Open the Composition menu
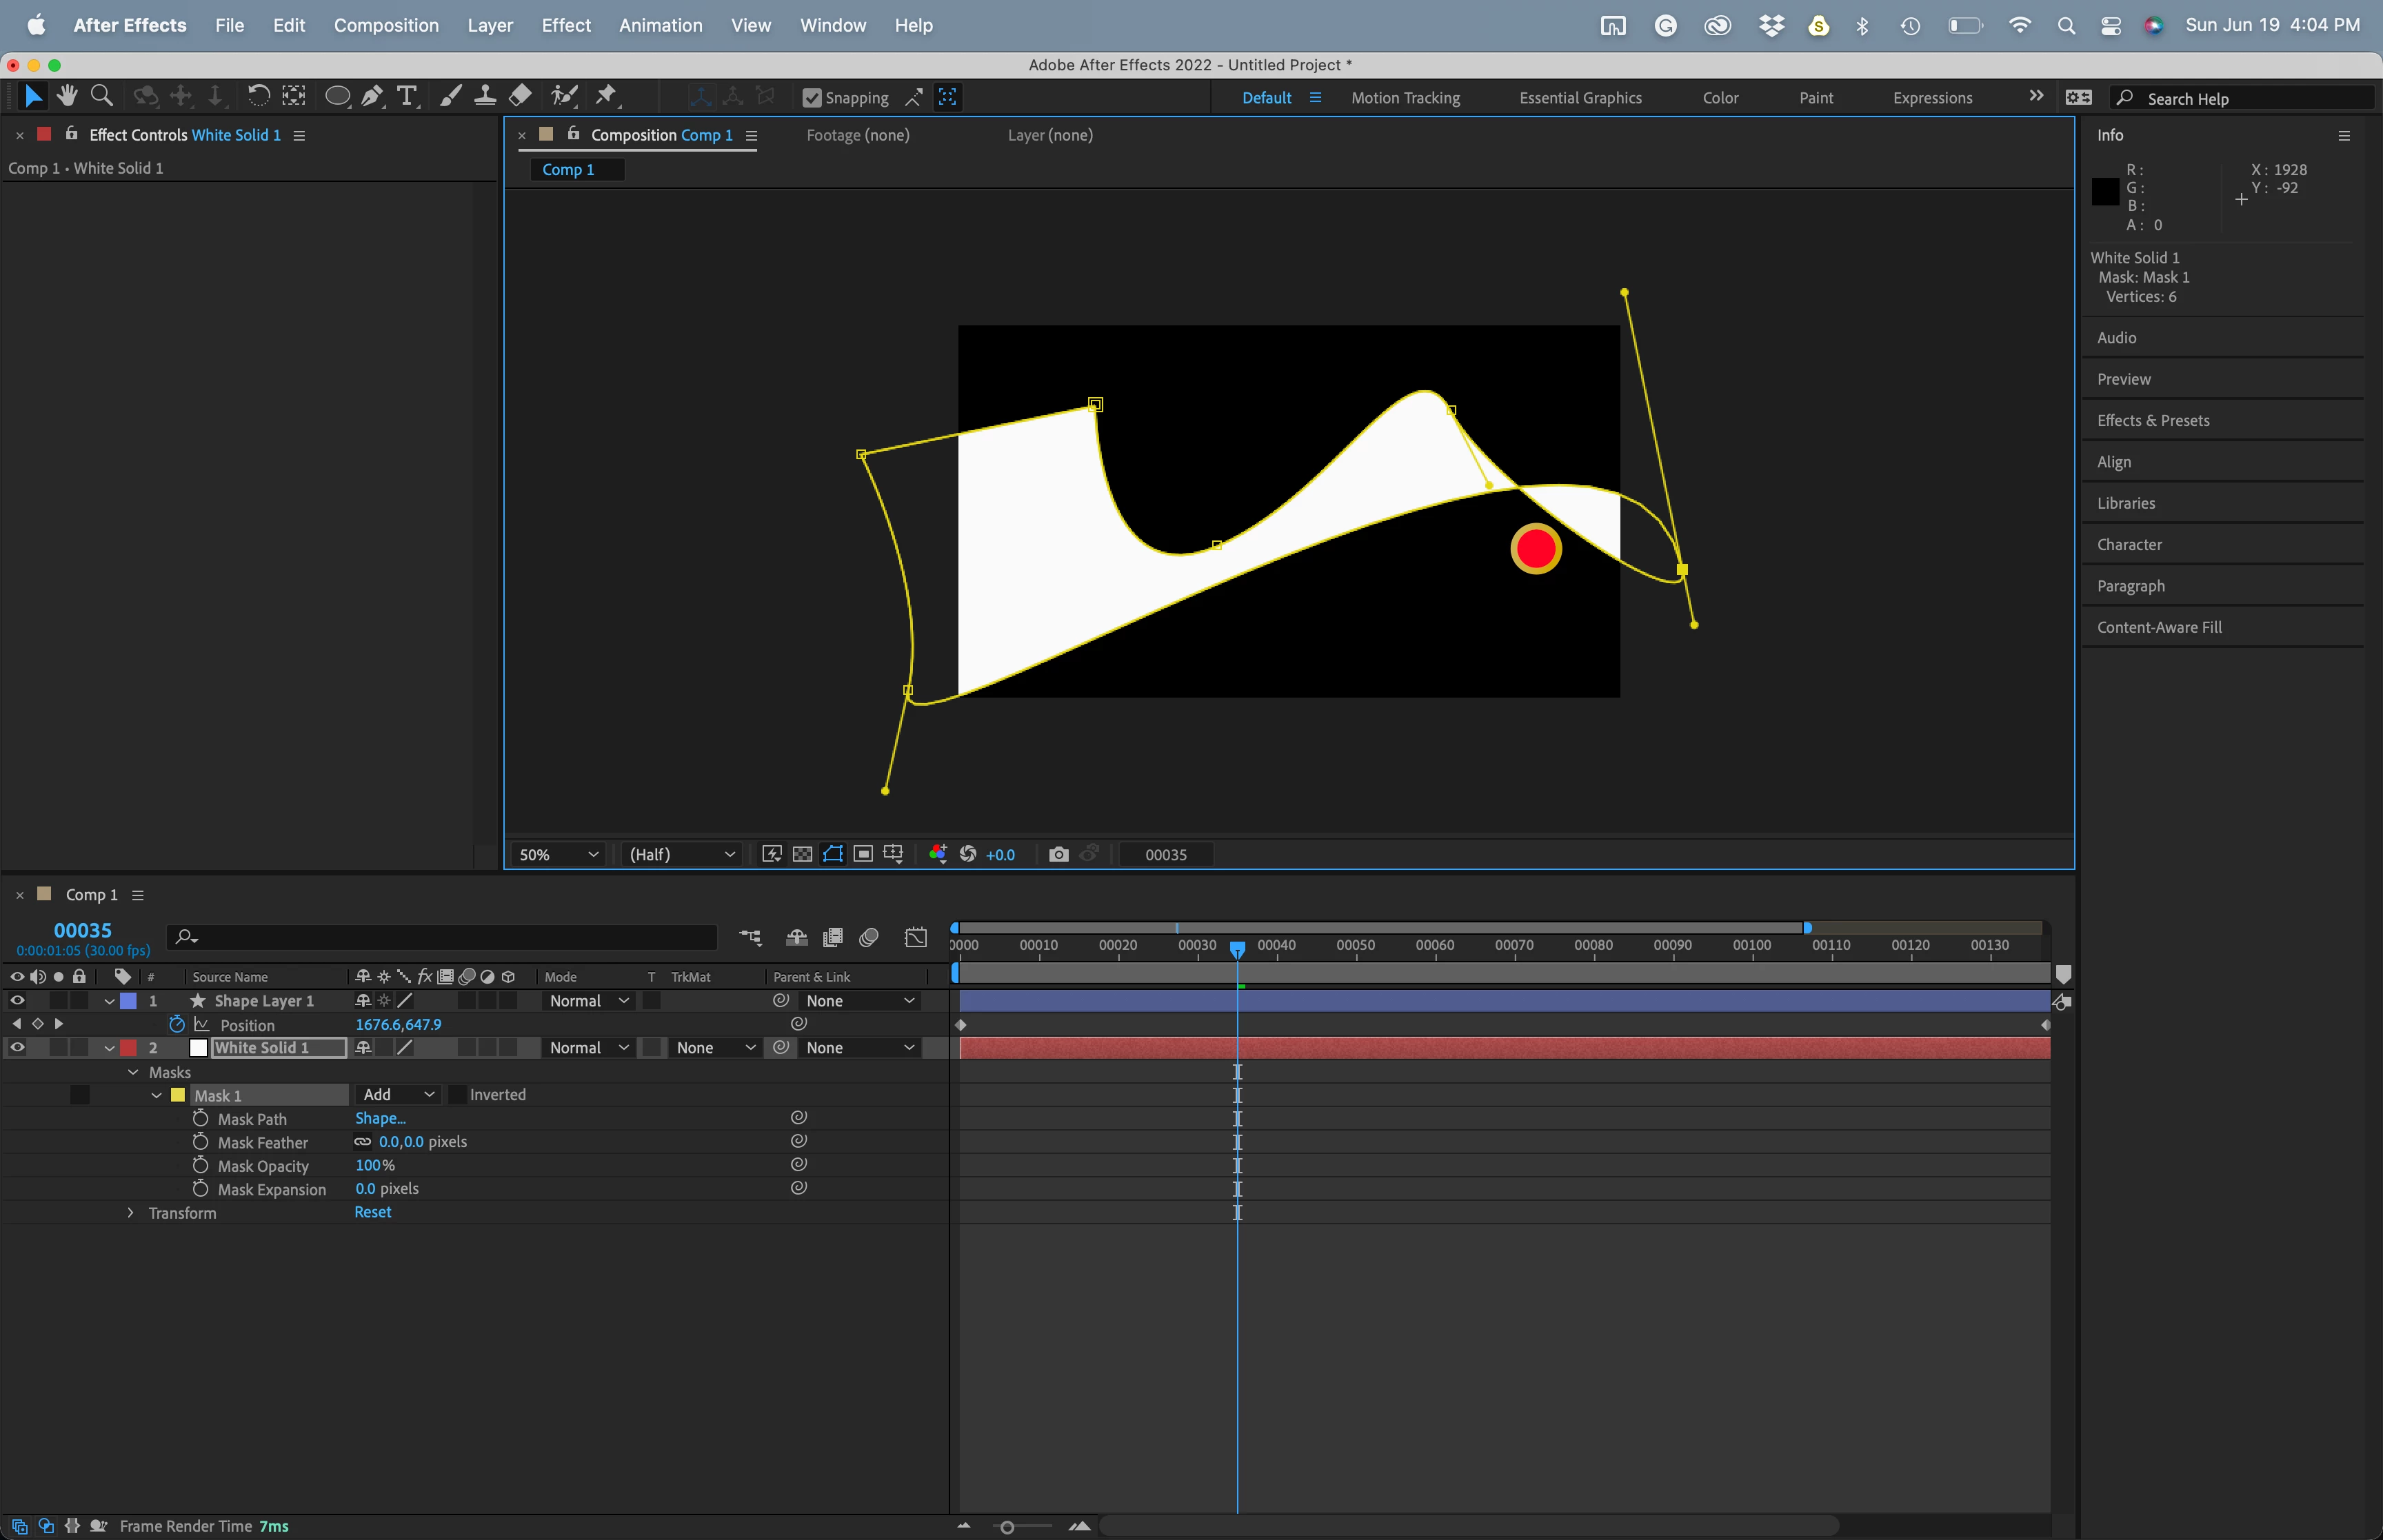 pyautogui.click(x=386, y=25)
